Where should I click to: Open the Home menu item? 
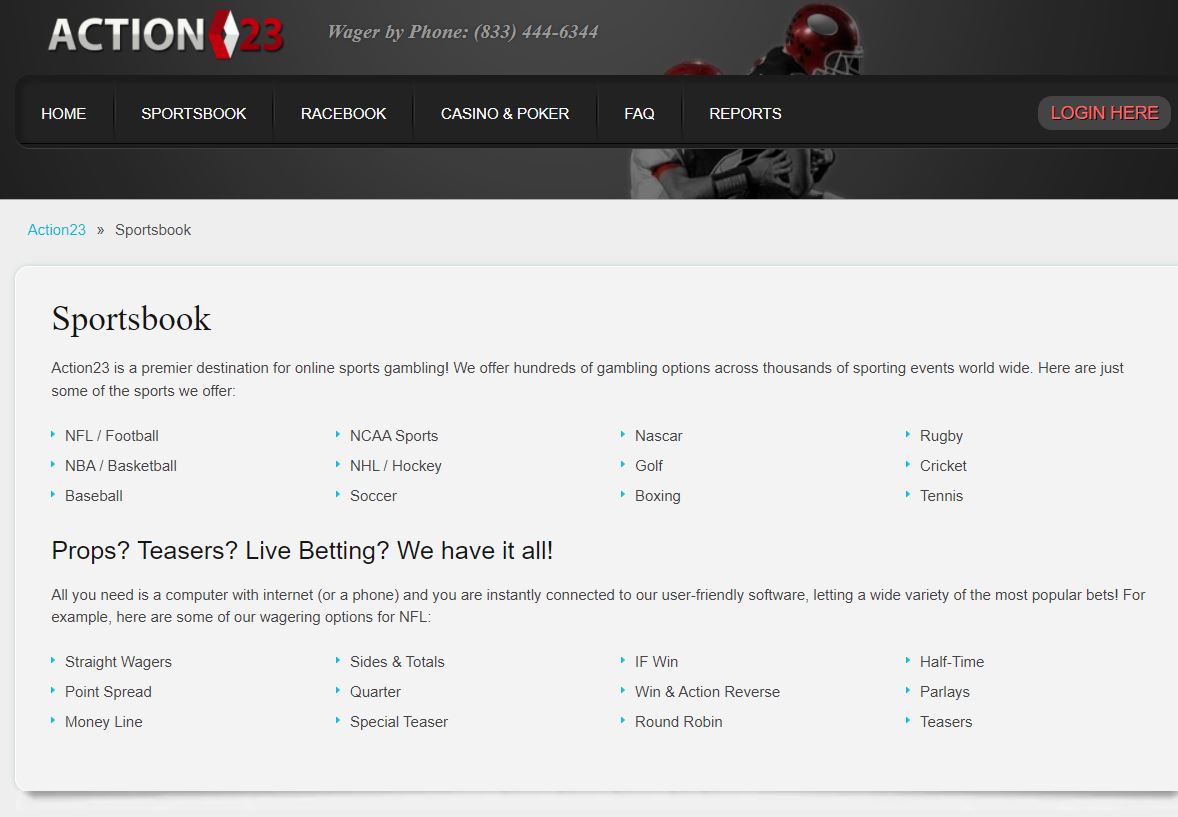pos(64,113)
